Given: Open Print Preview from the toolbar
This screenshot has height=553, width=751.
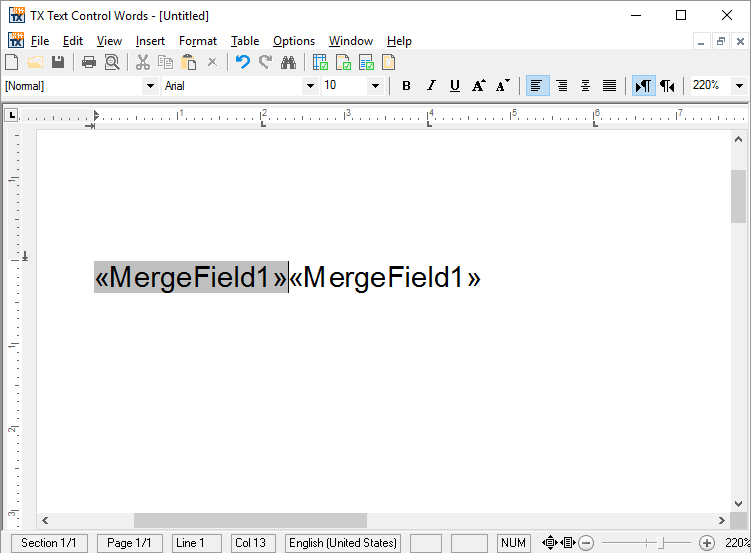Looking at the screenshot, I should coord(112,62).
